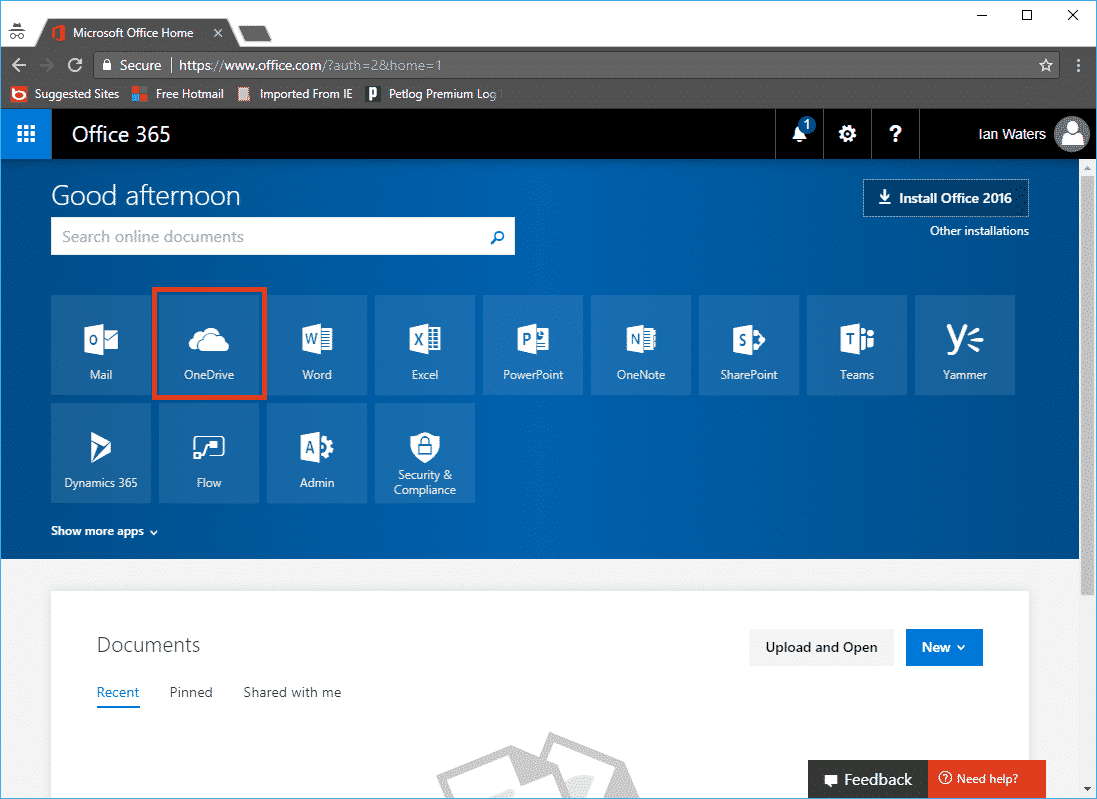Viewport: 1097px width, 799px height.
Task: Open Ian Waters account avatar menu
Action: coord(1072,134)
